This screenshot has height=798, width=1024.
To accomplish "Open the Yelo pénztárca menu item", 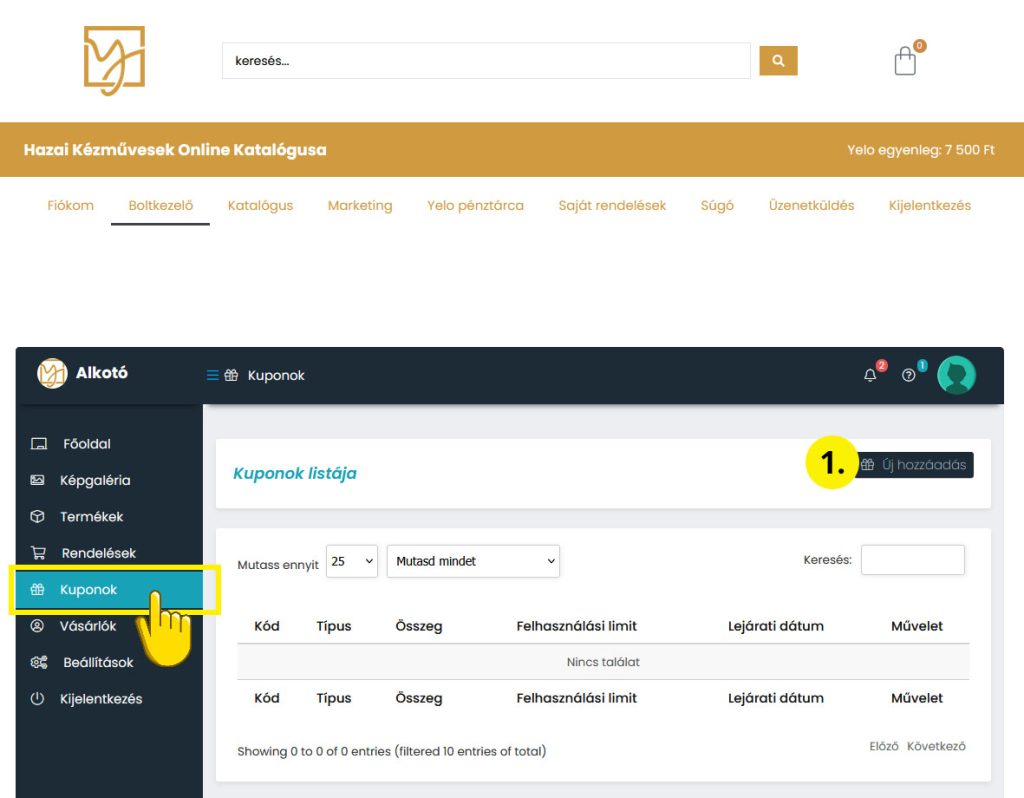I will 475,205.
